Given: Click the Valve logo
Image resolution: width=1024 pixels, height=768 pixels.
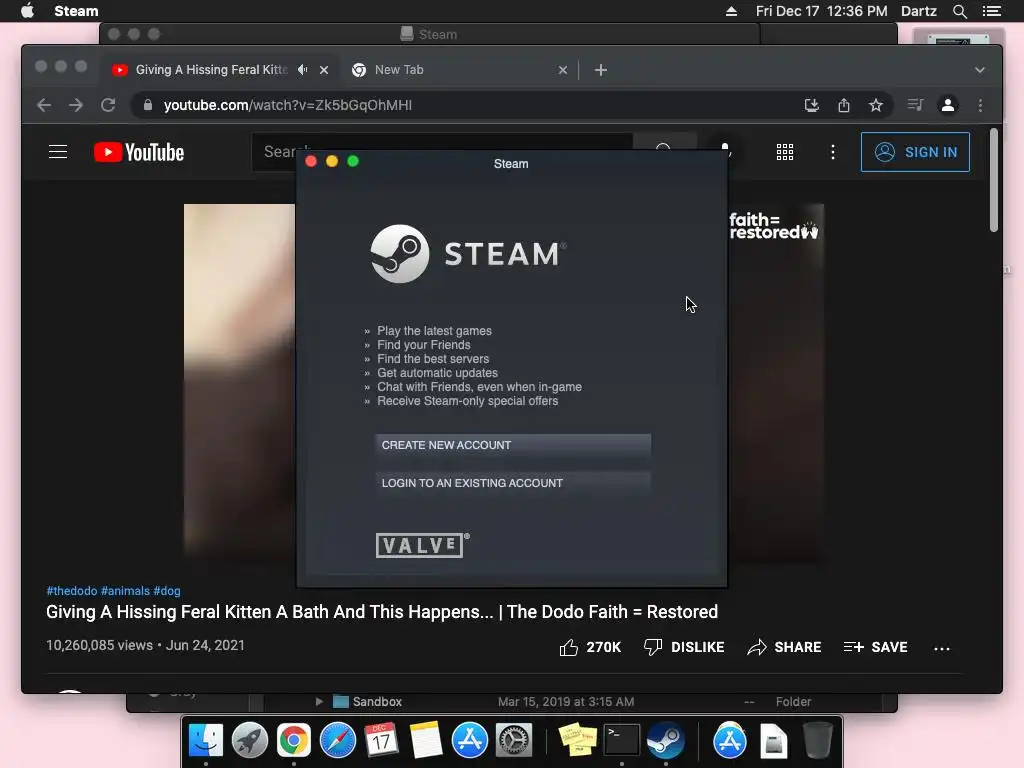Looking at the screenshot, I should 422,545.
